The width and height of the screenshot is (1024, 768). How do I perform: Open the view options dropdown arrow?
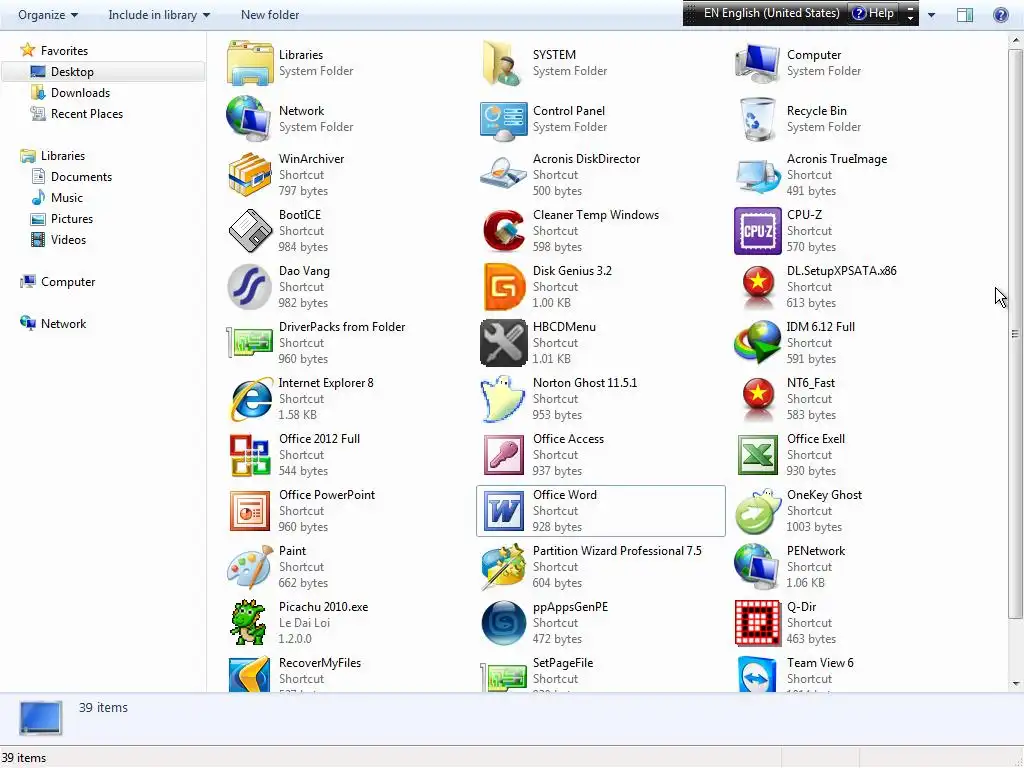[x=931, y=14]
